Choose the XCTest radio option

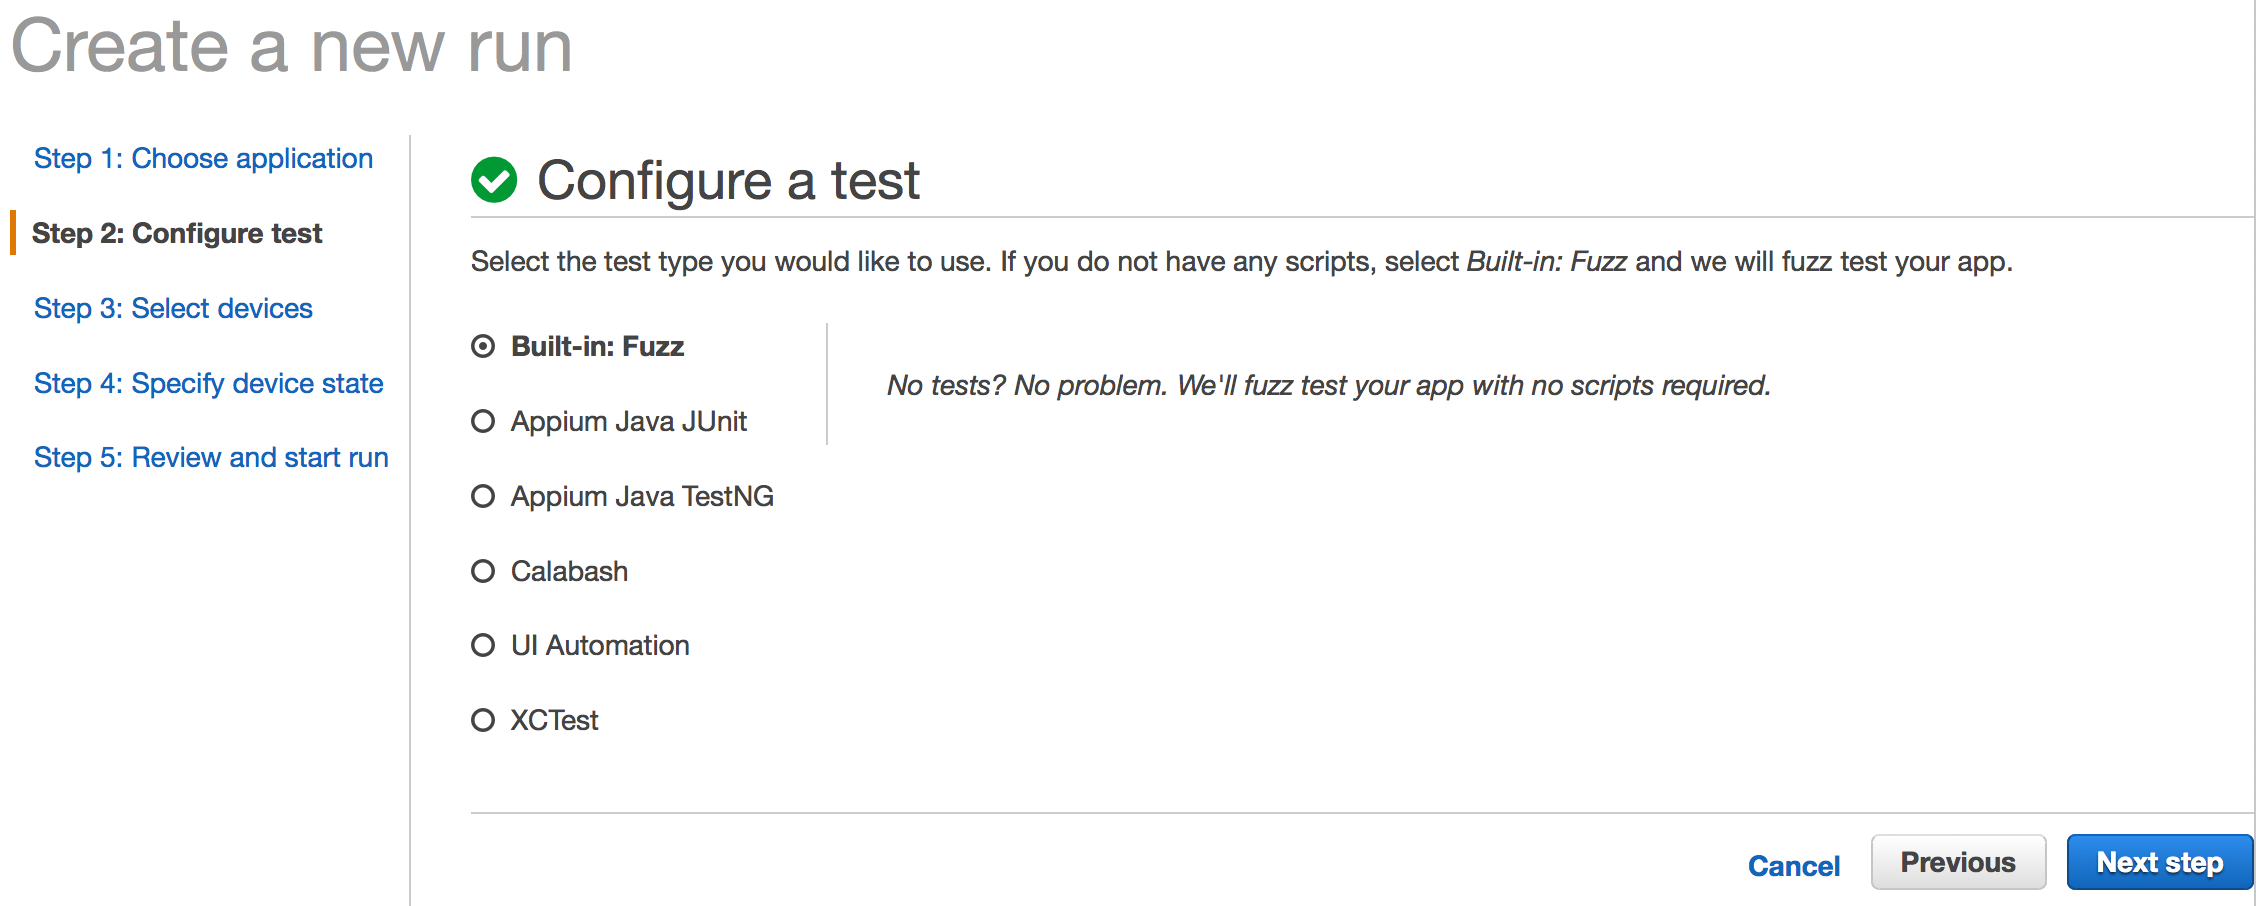pyautogui.click(x=483, y=720)
